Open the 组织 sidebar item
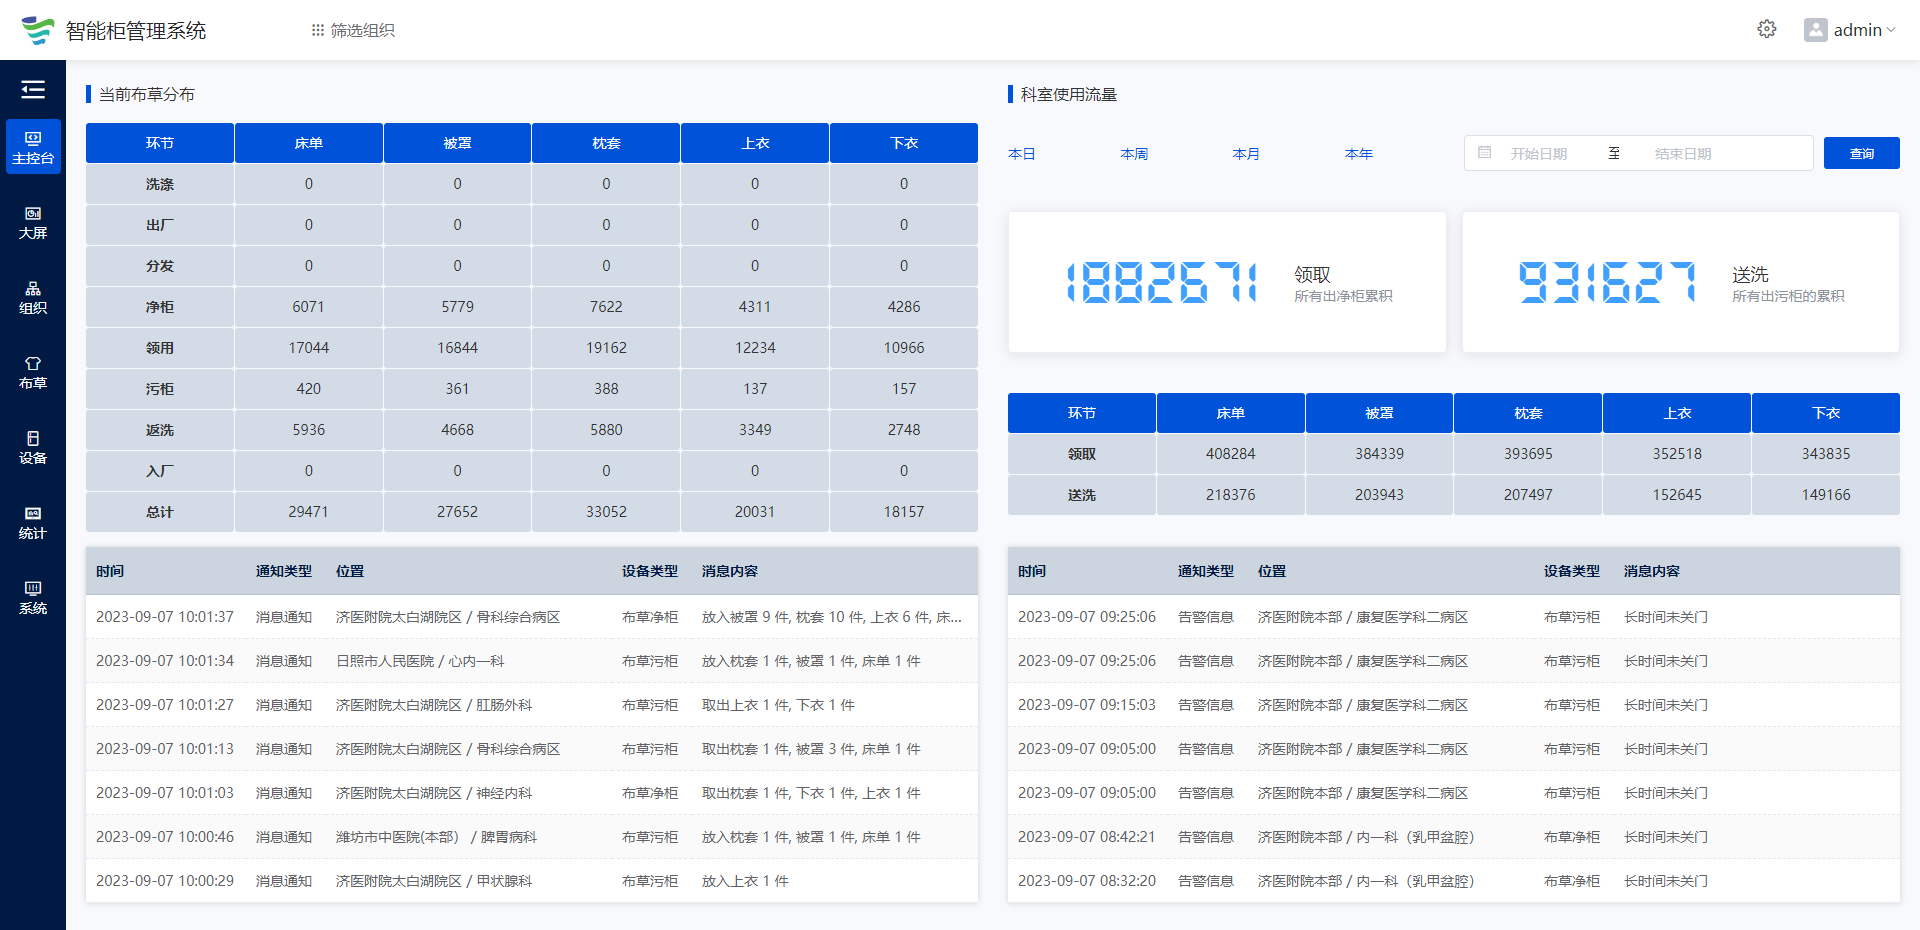The height and width of the screenshot is (930, 1920). [x=33, y=297]
